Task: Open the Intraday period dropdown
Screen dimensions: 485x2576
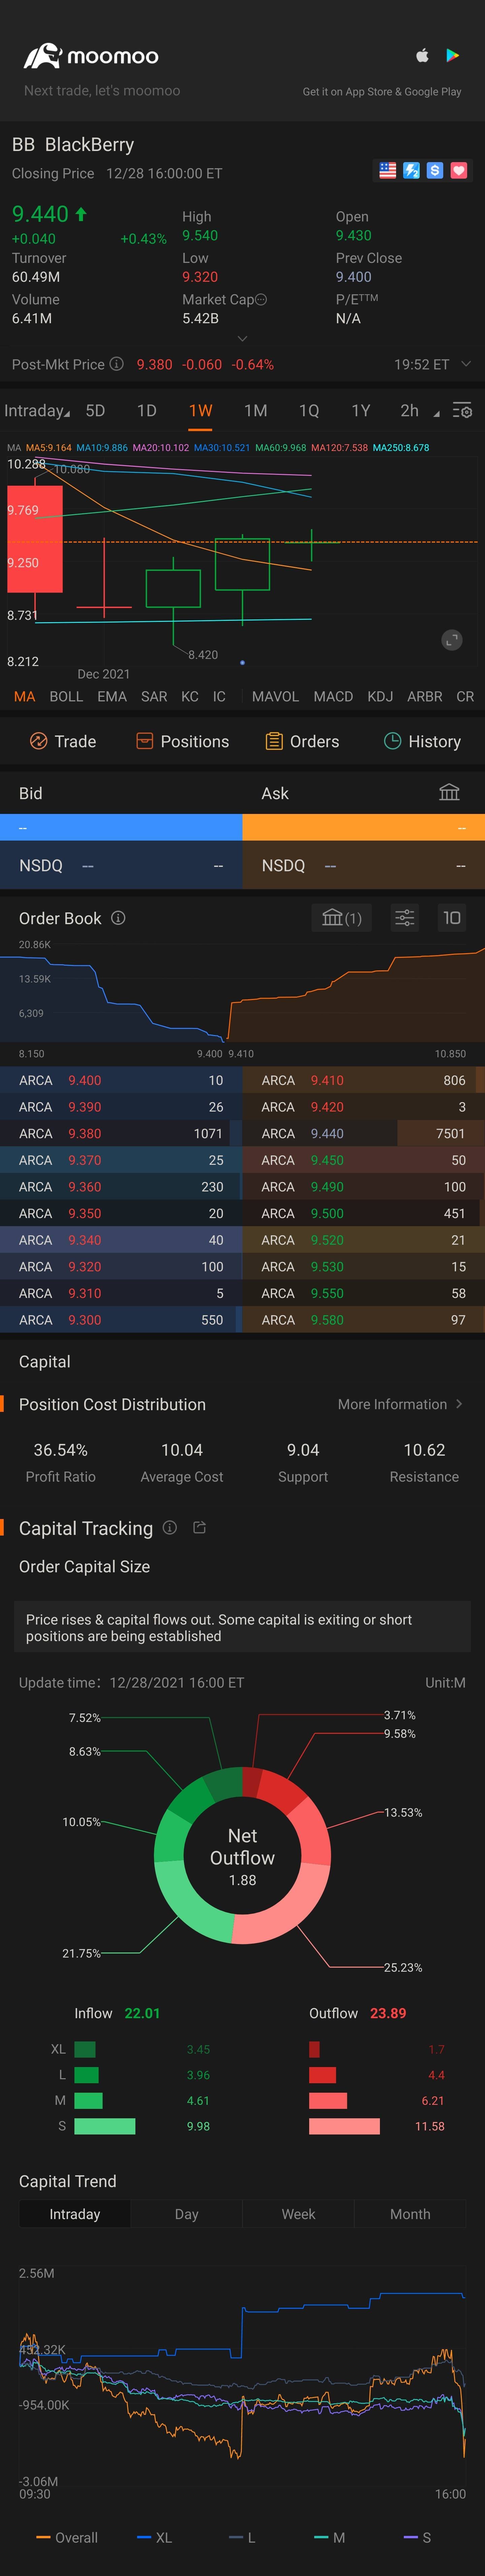Action: click(37, 411)
